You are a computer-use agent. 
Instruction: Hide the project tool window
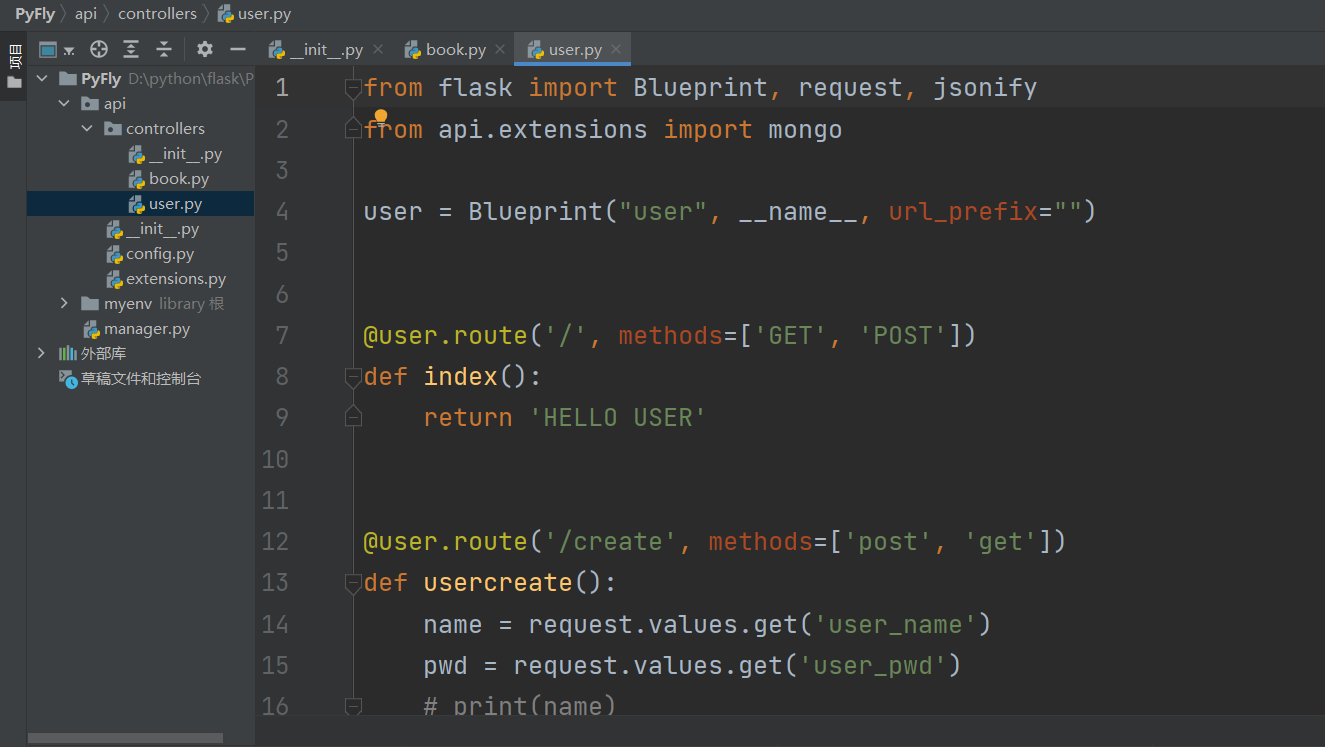click(x=237, y=49)
